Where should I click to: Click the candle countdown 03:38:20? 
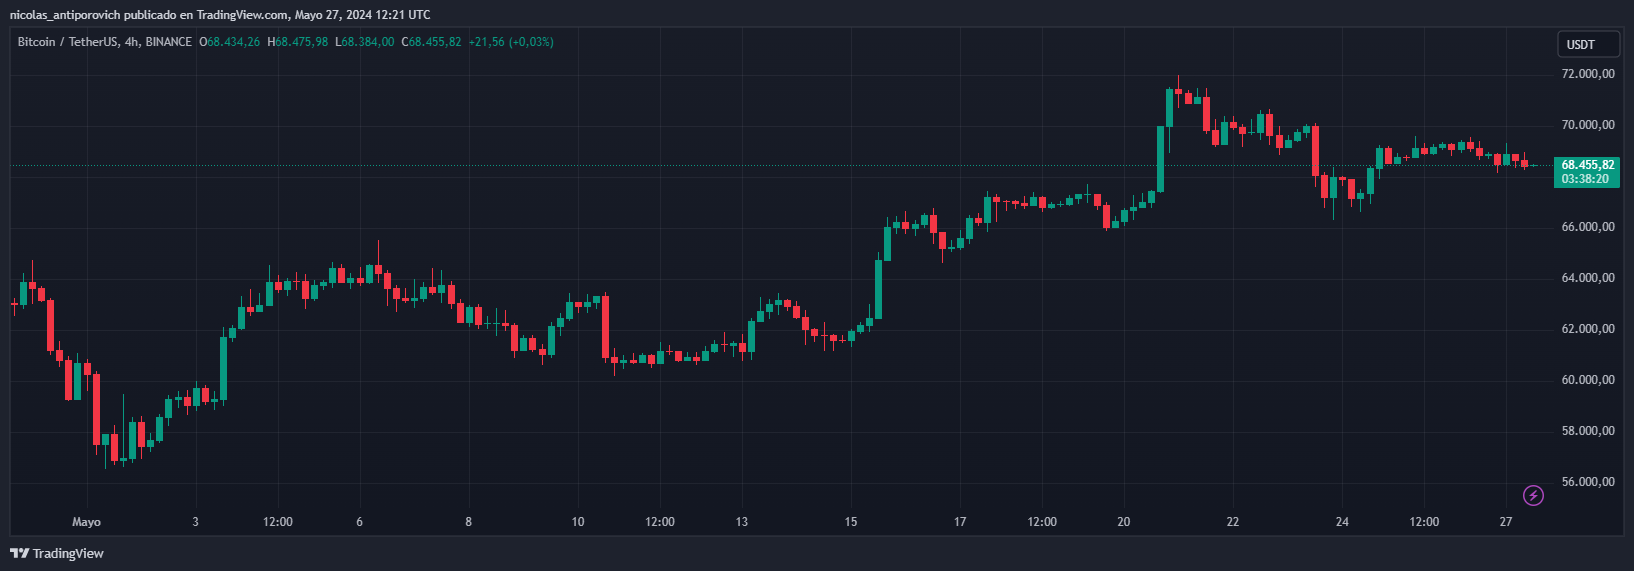[1585, 179]
